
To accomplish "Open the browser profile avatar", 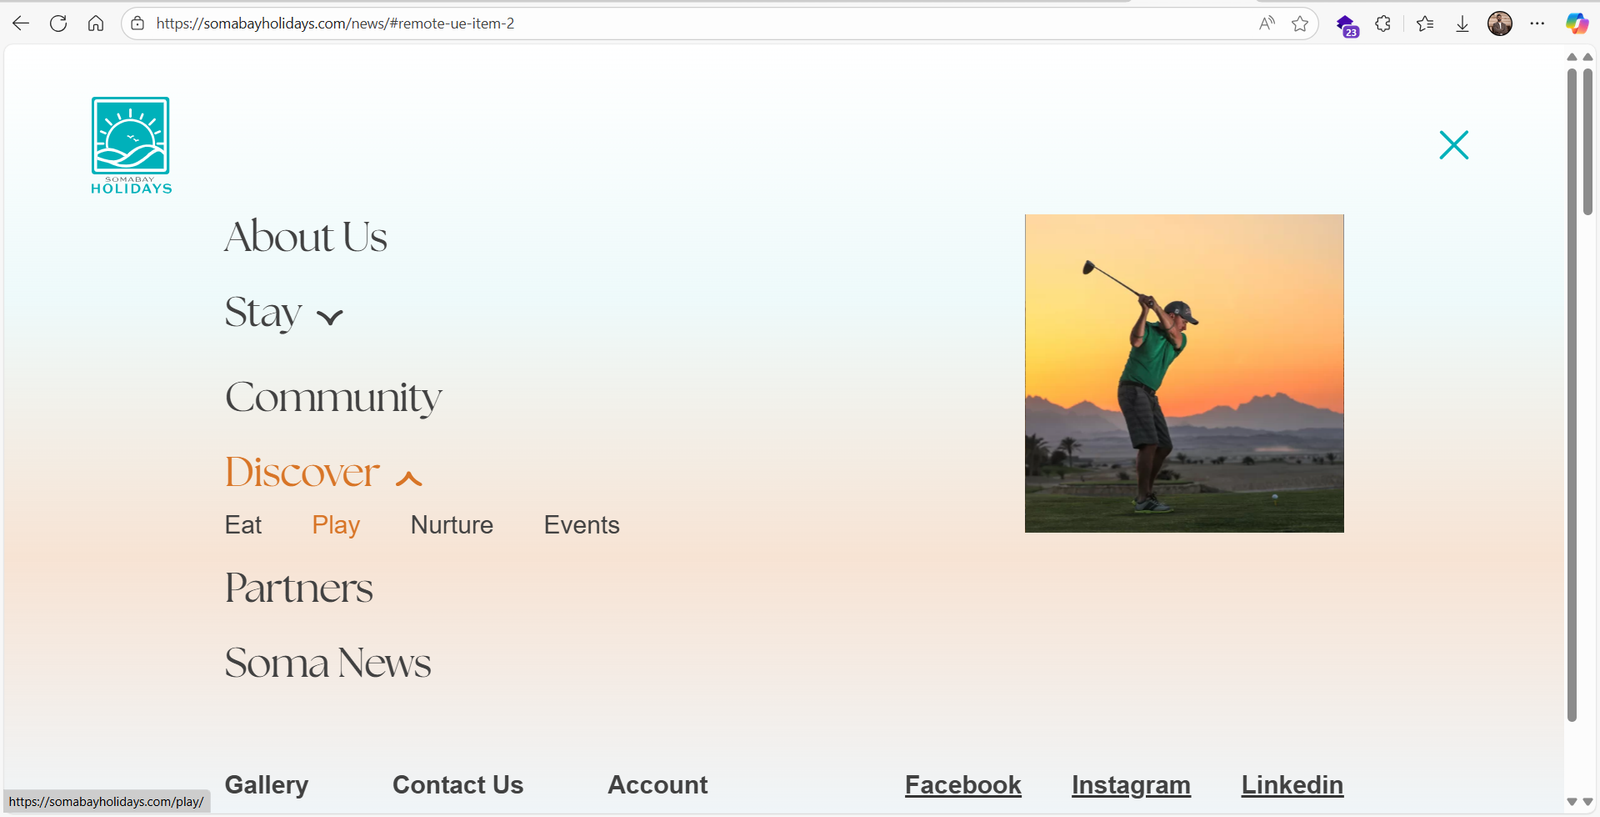I will [x=1499, y=23].
